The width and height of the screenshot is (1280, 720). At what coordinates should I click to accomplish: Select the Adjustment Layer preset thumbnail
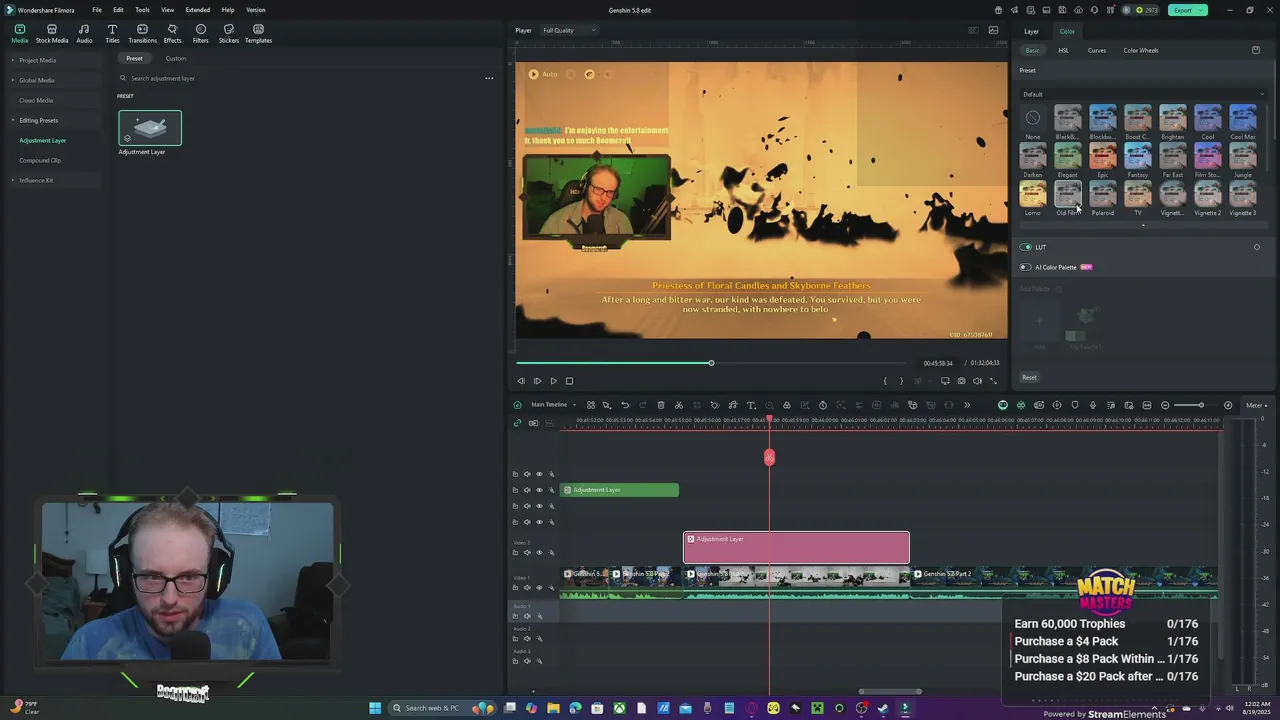150,128
